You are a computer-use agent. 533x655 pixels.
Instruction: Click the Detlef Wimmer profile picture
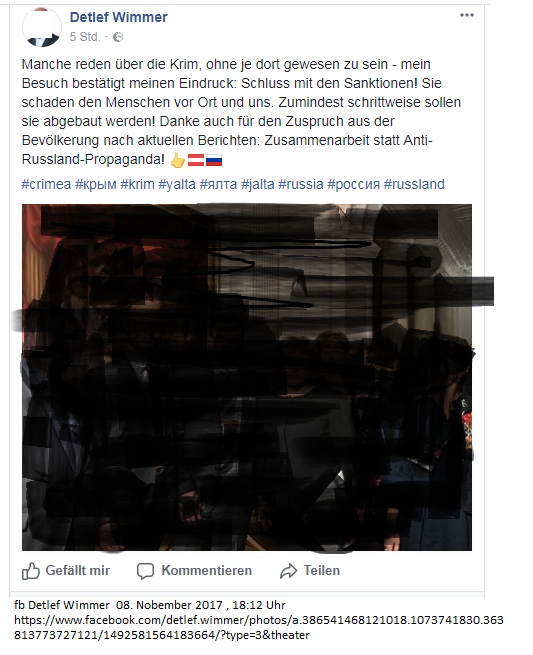tap(42, 27)
